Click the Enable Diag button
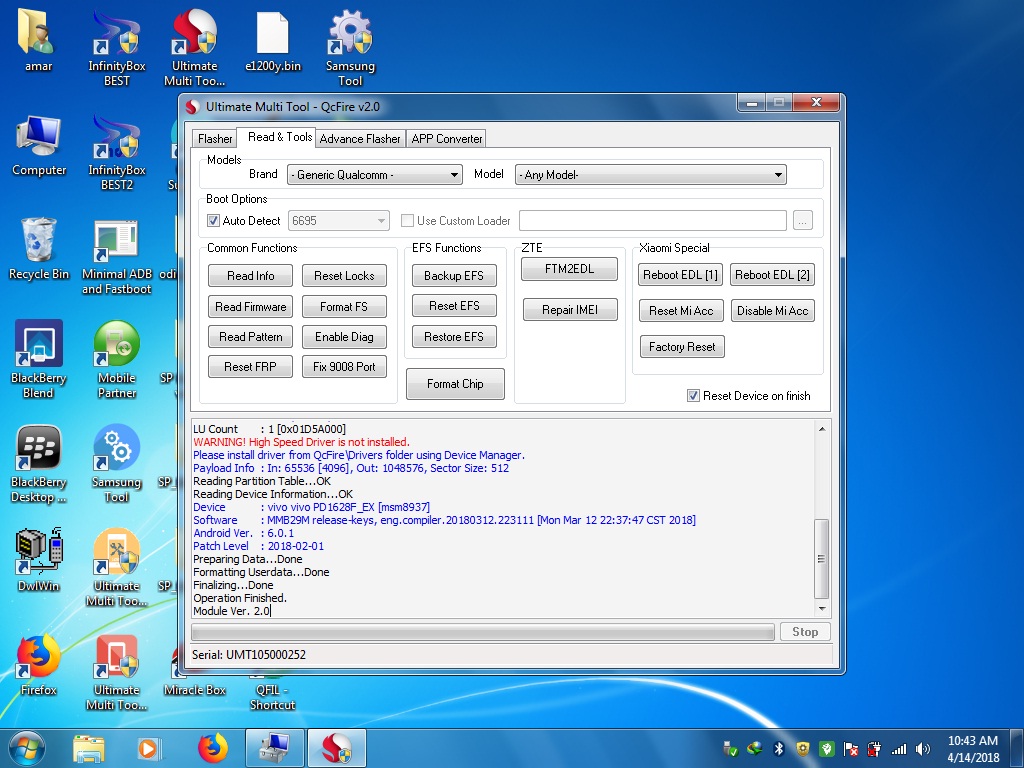The height and width of the screenshot is (768, 1024). 344,336
